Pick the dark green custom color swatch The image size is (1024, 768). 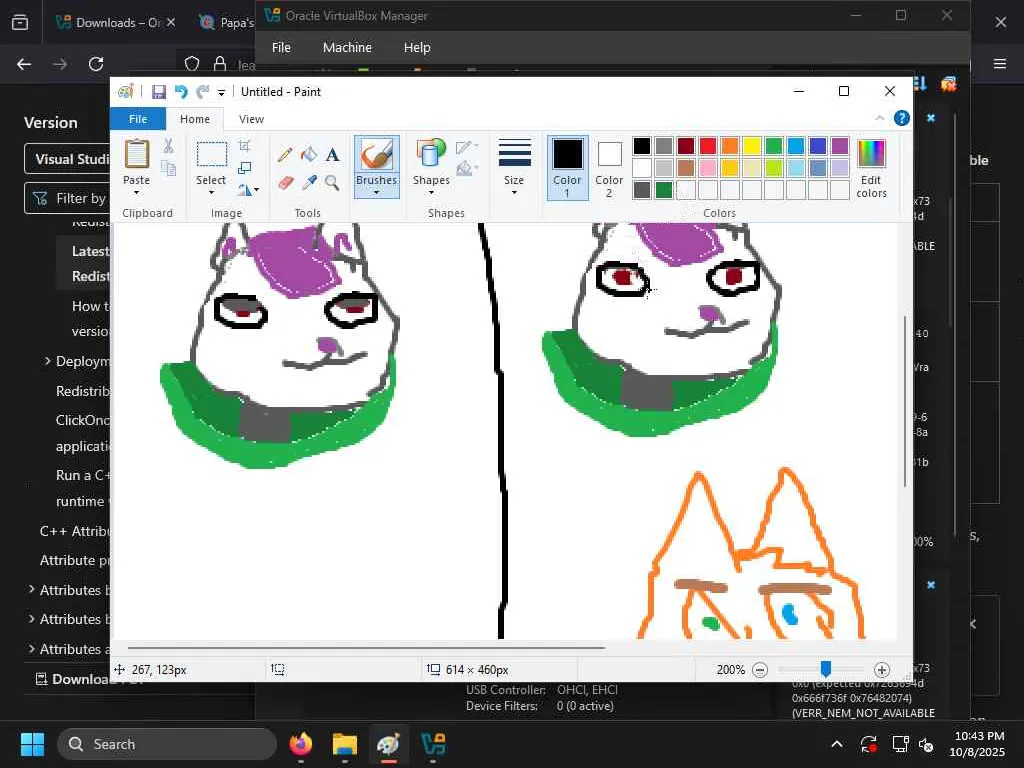point(664,190)
